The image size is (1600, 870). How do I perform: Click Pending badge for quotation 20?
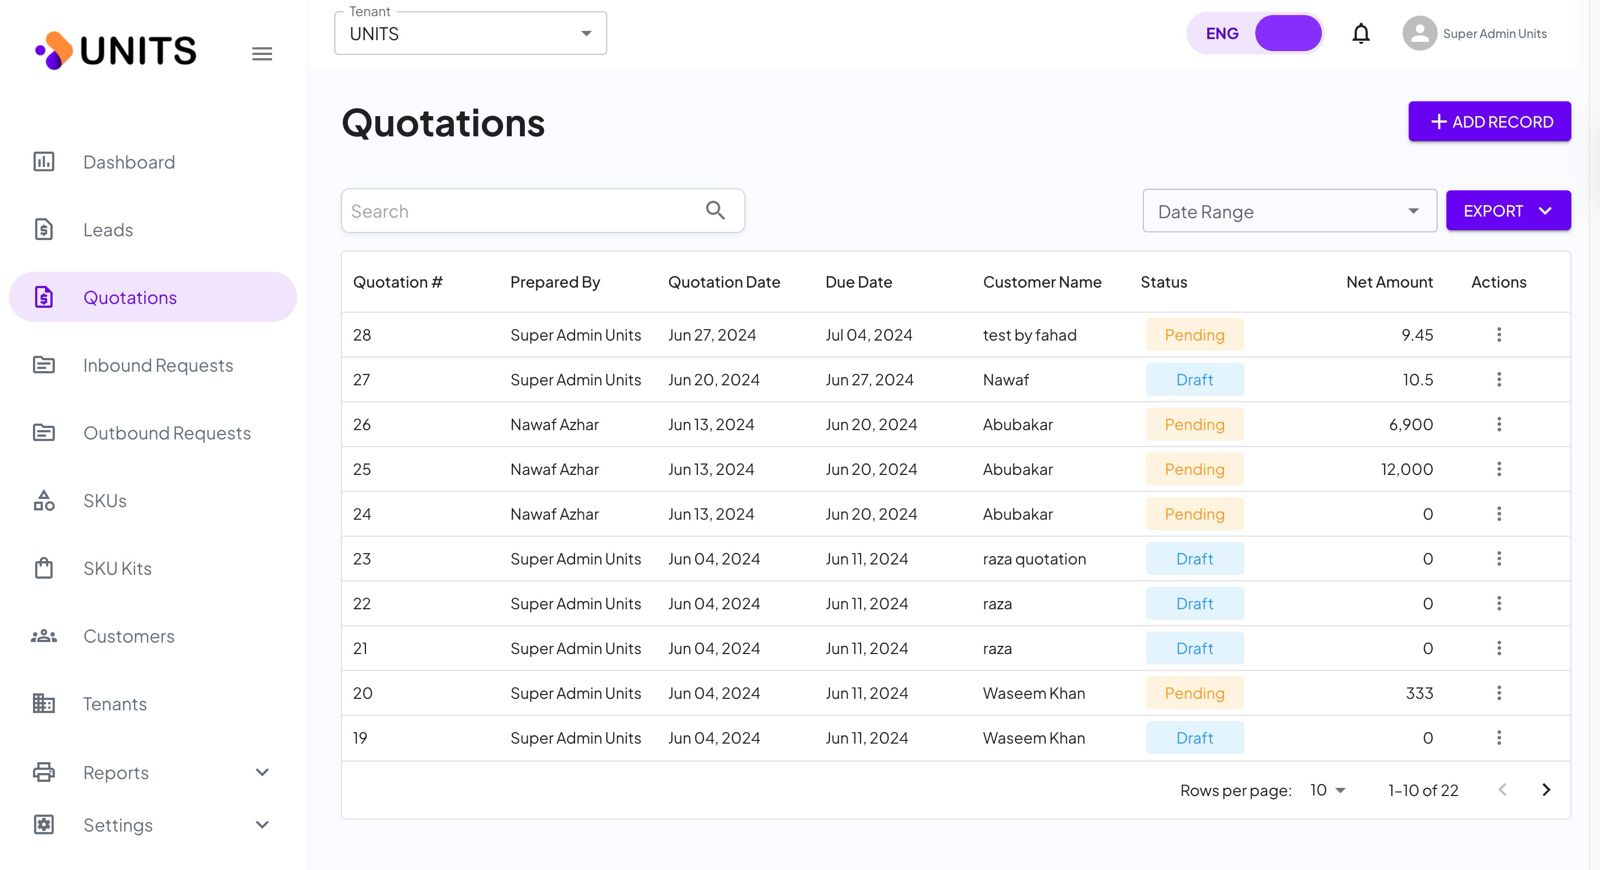[x=1195, y=693]
